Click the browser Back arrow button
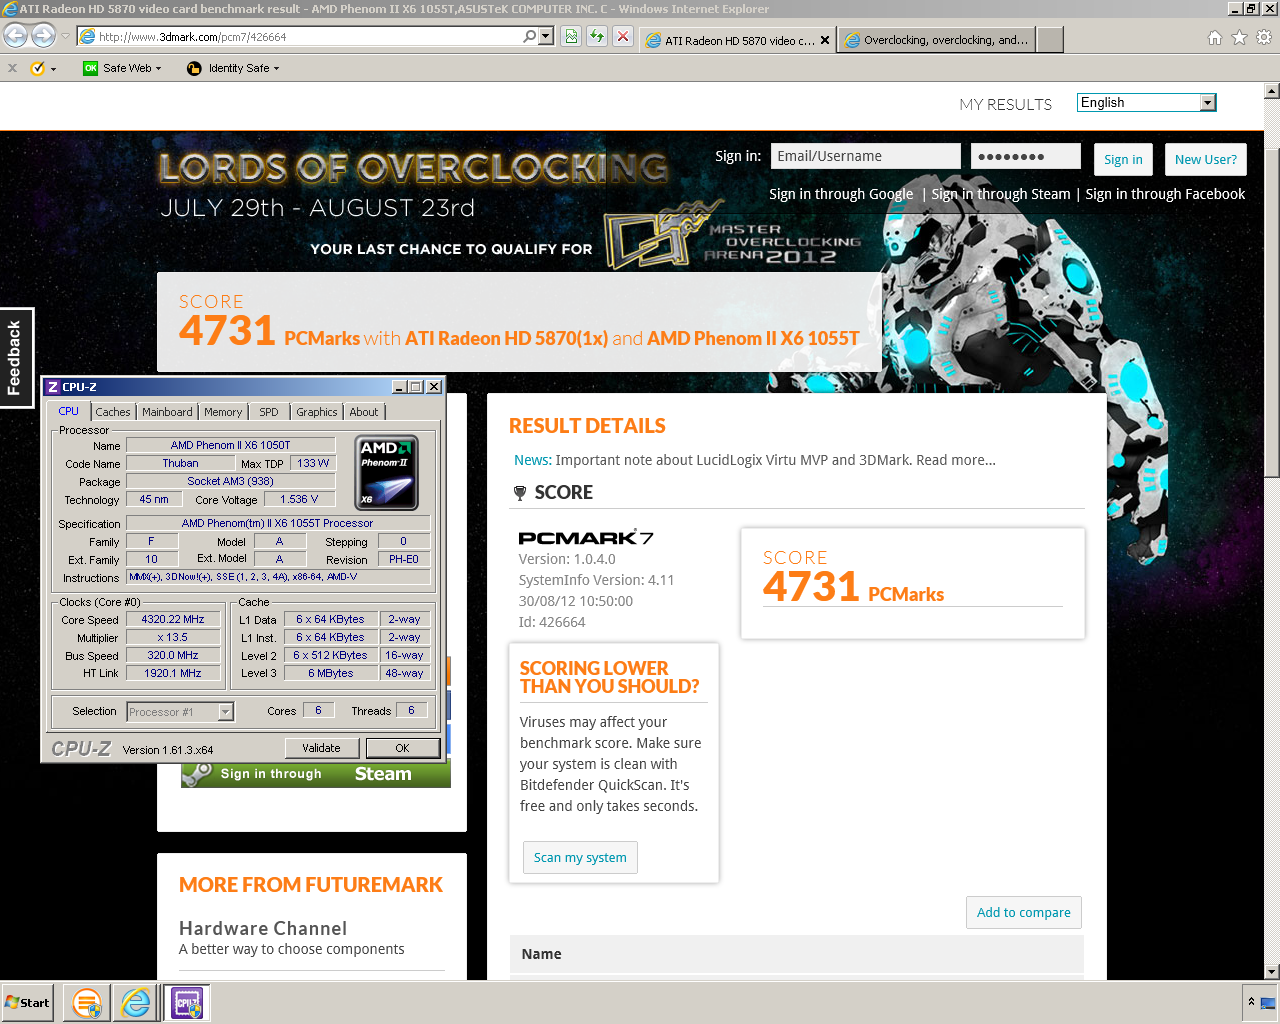 pyautogui.click(x=15, y=36)
